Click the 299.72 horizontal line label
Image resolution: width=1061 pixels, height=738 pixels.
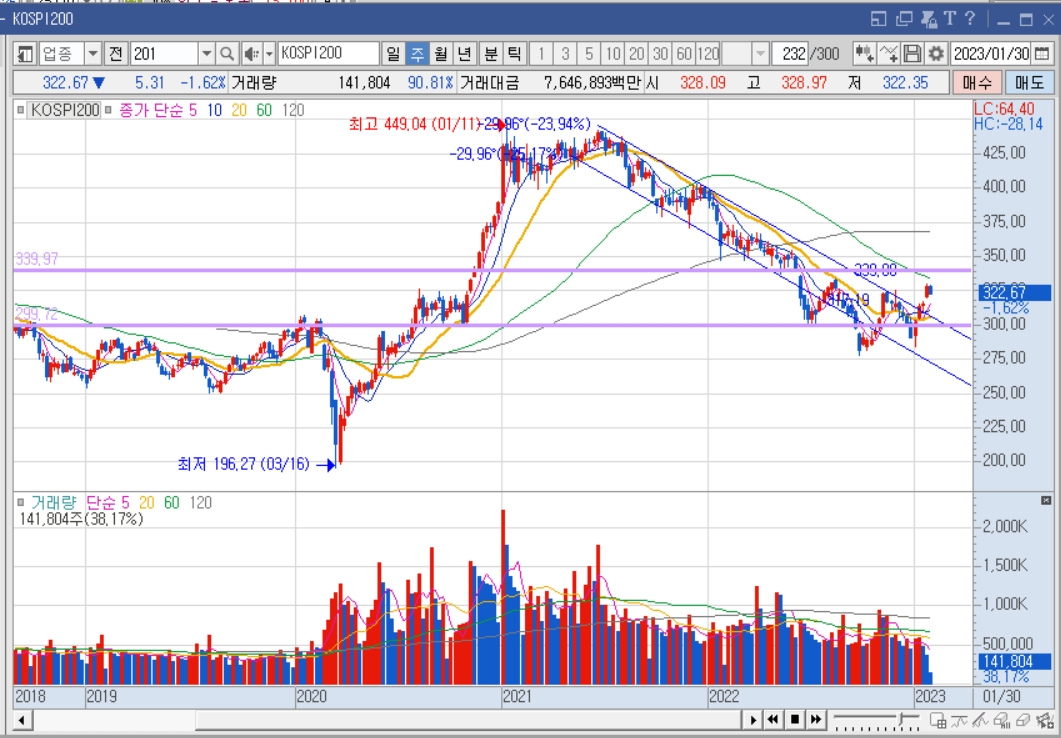(37, 315)
